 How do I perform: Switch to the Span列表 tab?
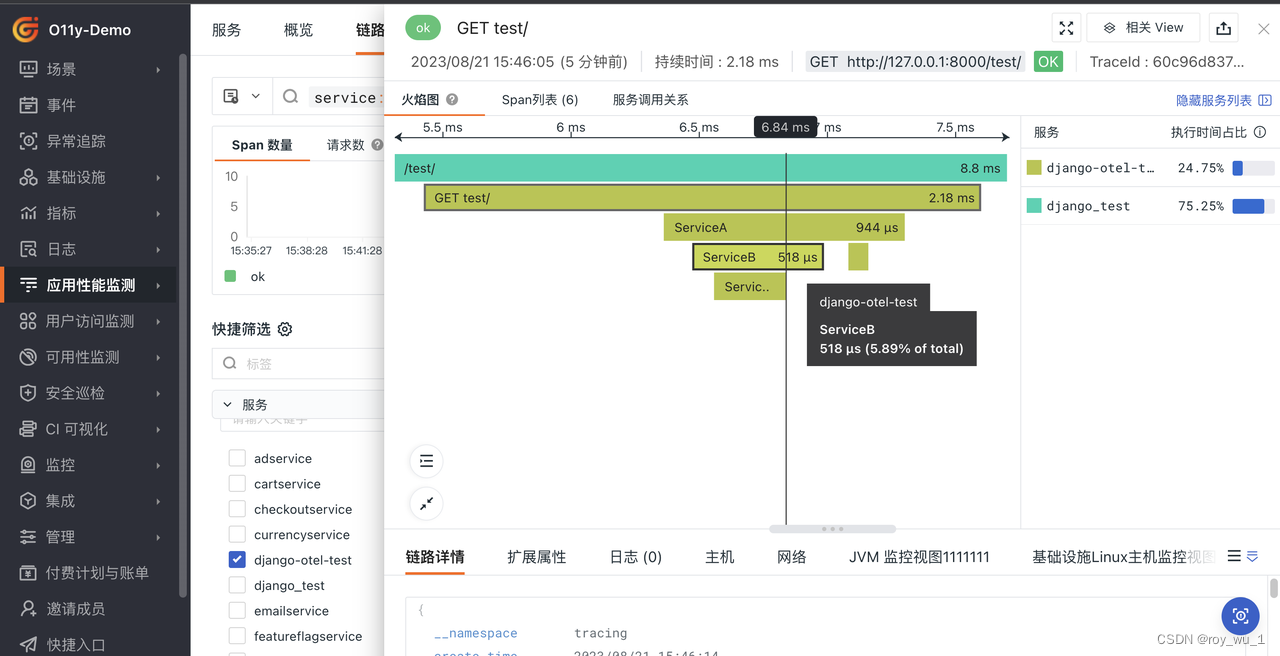point(541,99)
